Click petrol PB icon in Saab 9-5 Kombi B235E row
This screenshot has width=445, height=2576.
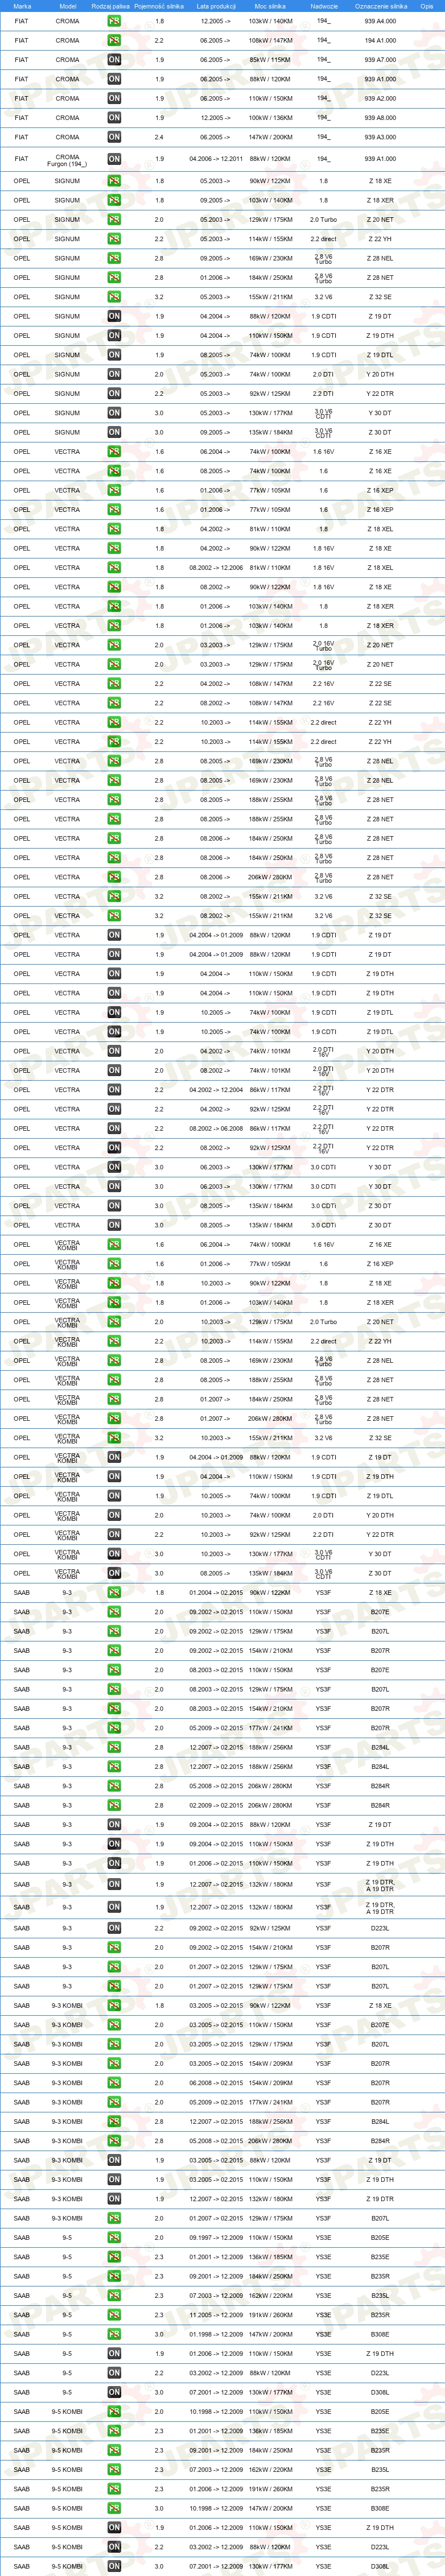tap(114, 2431)
